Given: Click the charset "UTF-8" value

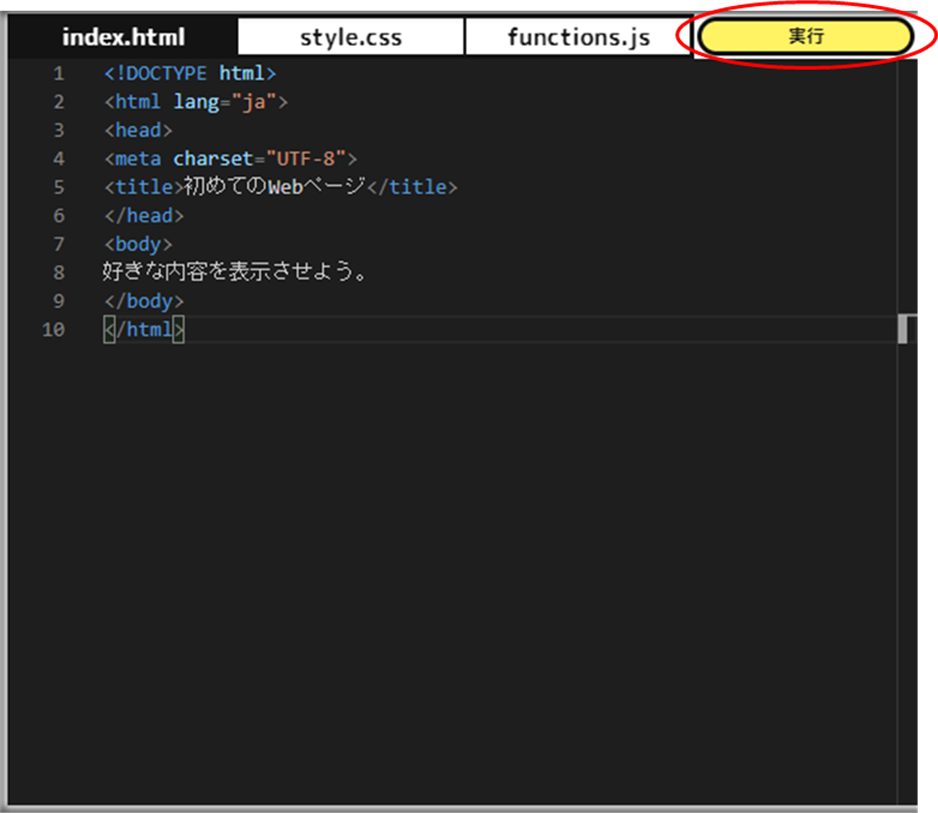Looking at the screenshot, I should coord(306,159).
